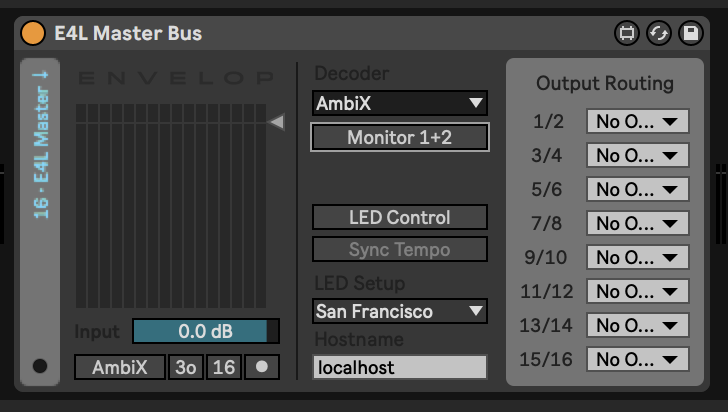Toggle the E4L Master Bus device activator

click(33, 33)
